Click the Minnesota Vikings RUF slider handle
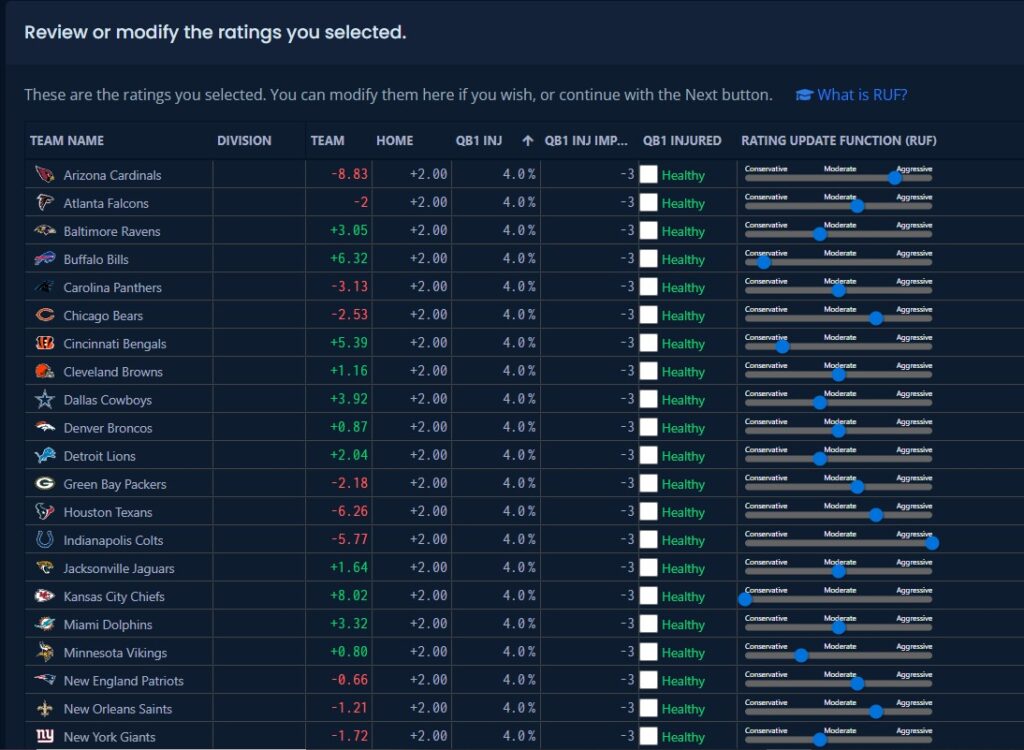This screenshot has width=1024, height=750. coord(801,655)
